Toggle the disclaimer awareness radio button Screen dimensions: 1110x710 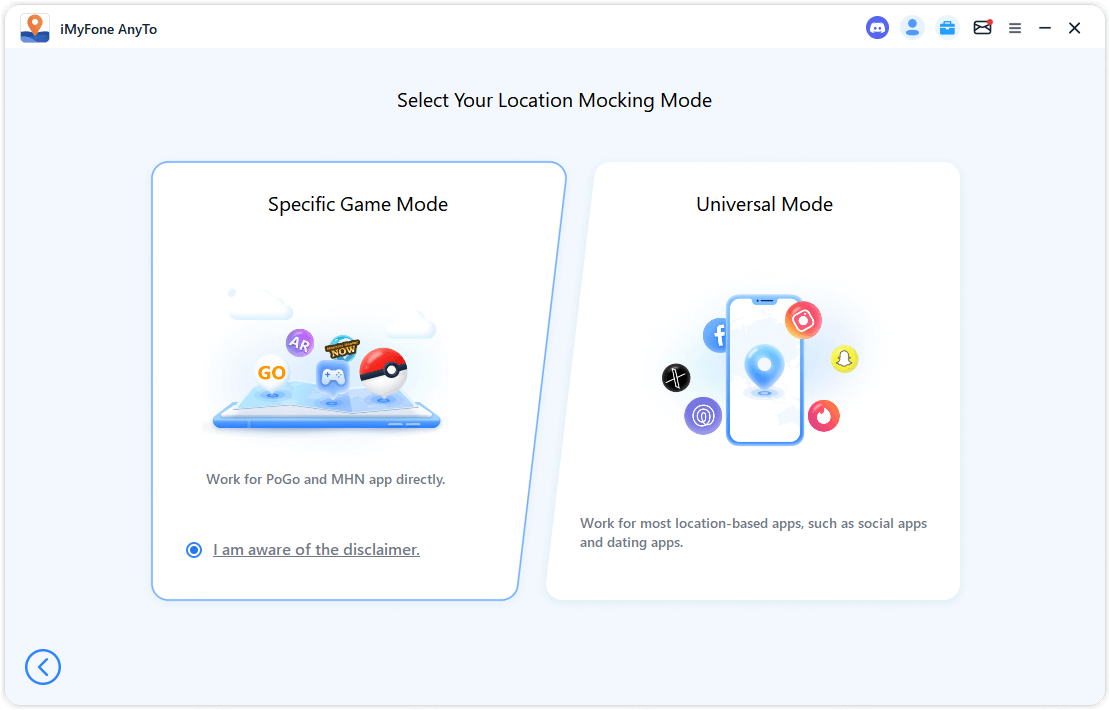pos(194,550)
